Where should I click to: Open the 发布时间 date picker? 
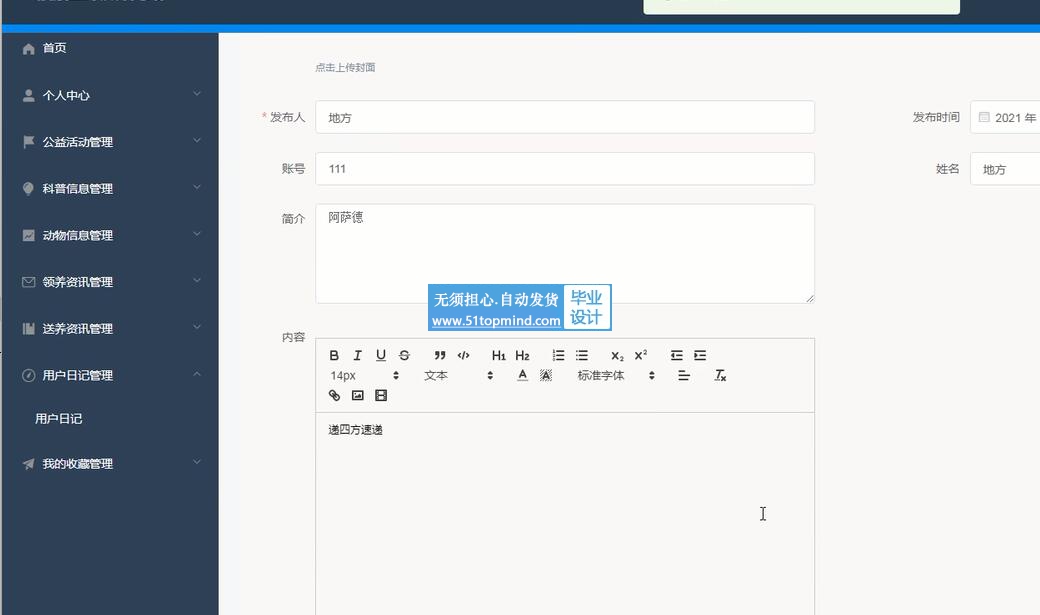(1005, 117)
